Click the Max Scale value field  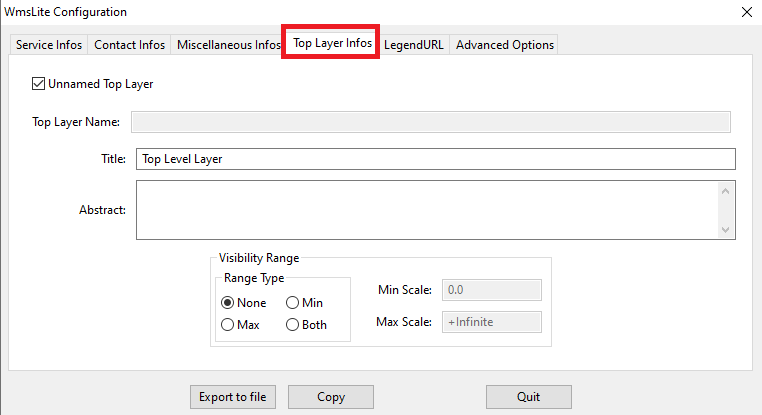492,322
